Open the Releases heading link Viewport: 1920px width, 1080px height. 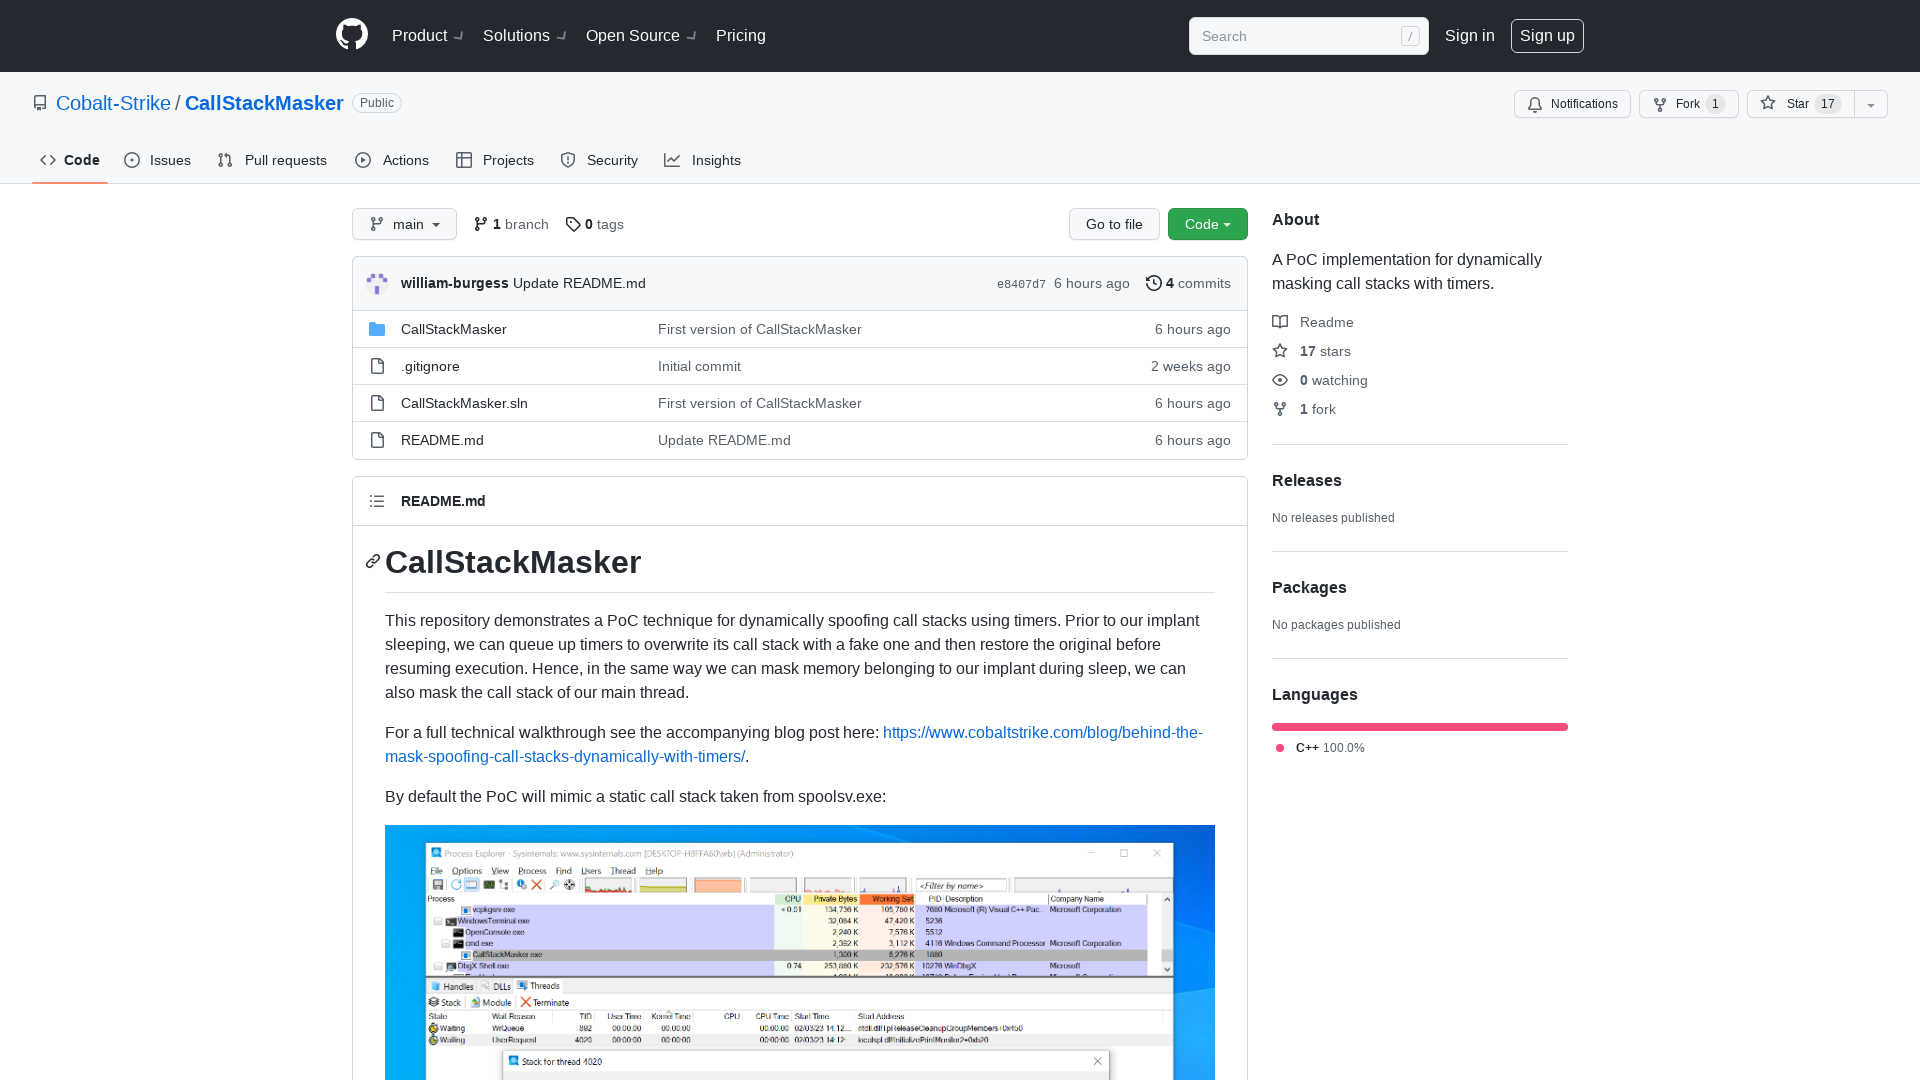pyautogui.click(x=1307, y=480)
